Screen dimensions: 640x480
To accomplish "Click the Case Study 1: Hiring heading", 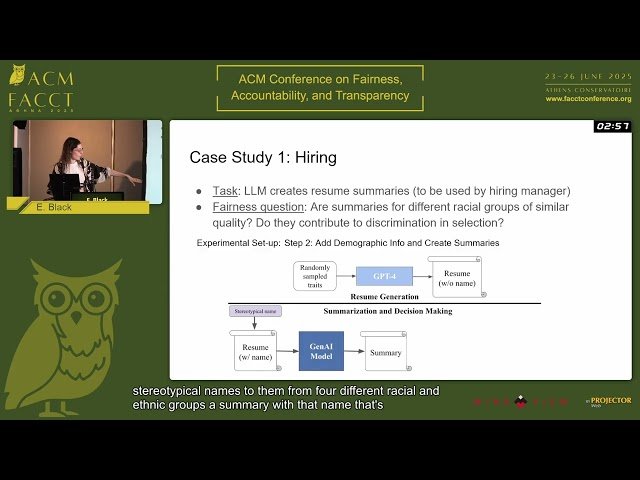I will (263, 157).
